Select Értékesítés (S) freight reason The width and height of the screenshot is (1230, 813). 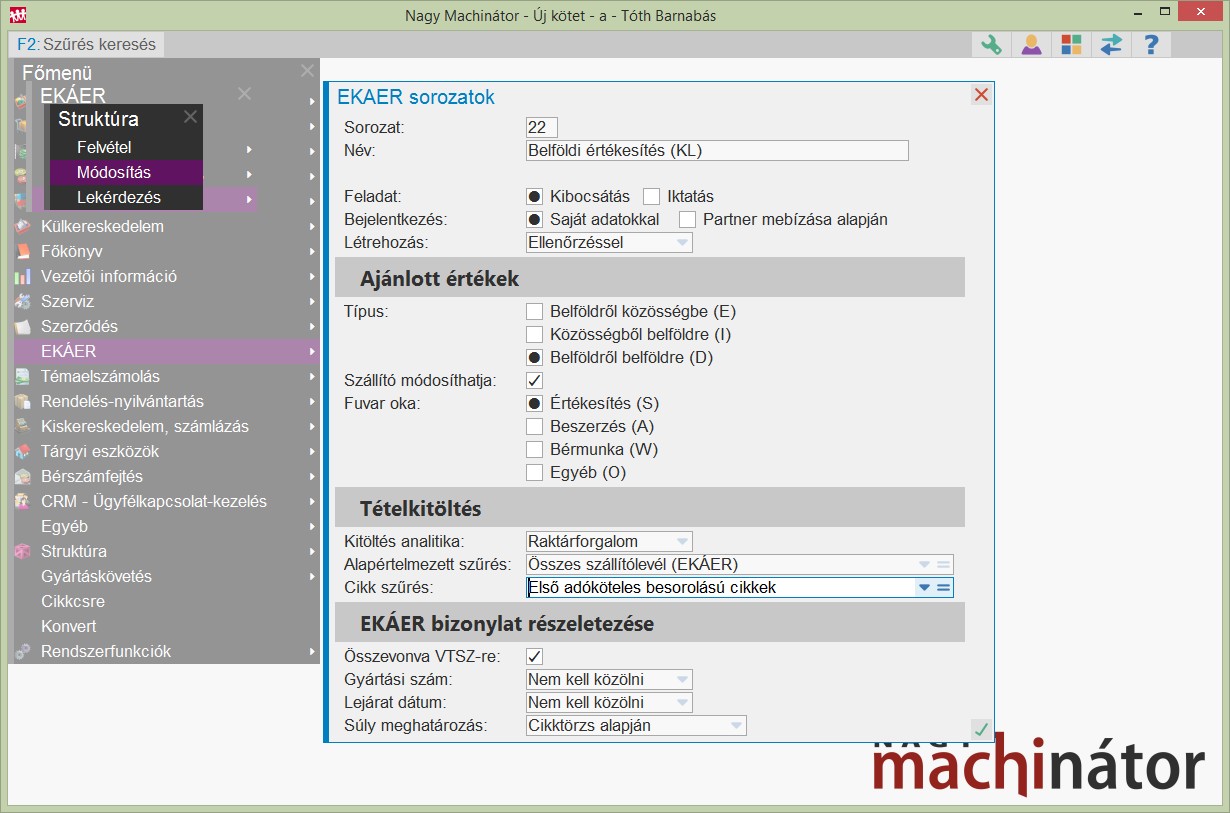(x=535, y=403)
